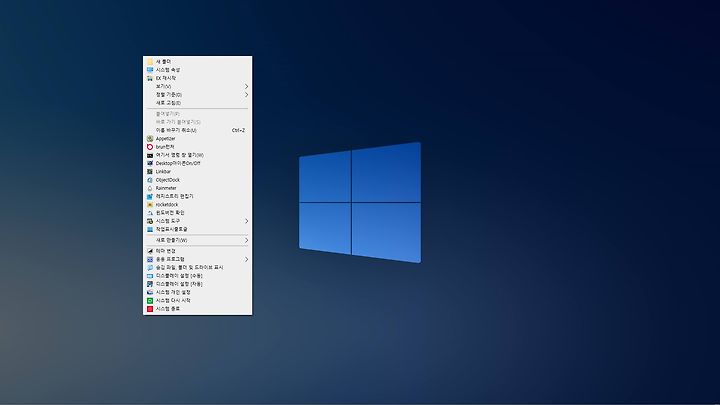Image resolution: width=720 pixels, height=405 pixels.
Task: Click the Desktop아이콘On/Off icon
Action: pos(150,163)
